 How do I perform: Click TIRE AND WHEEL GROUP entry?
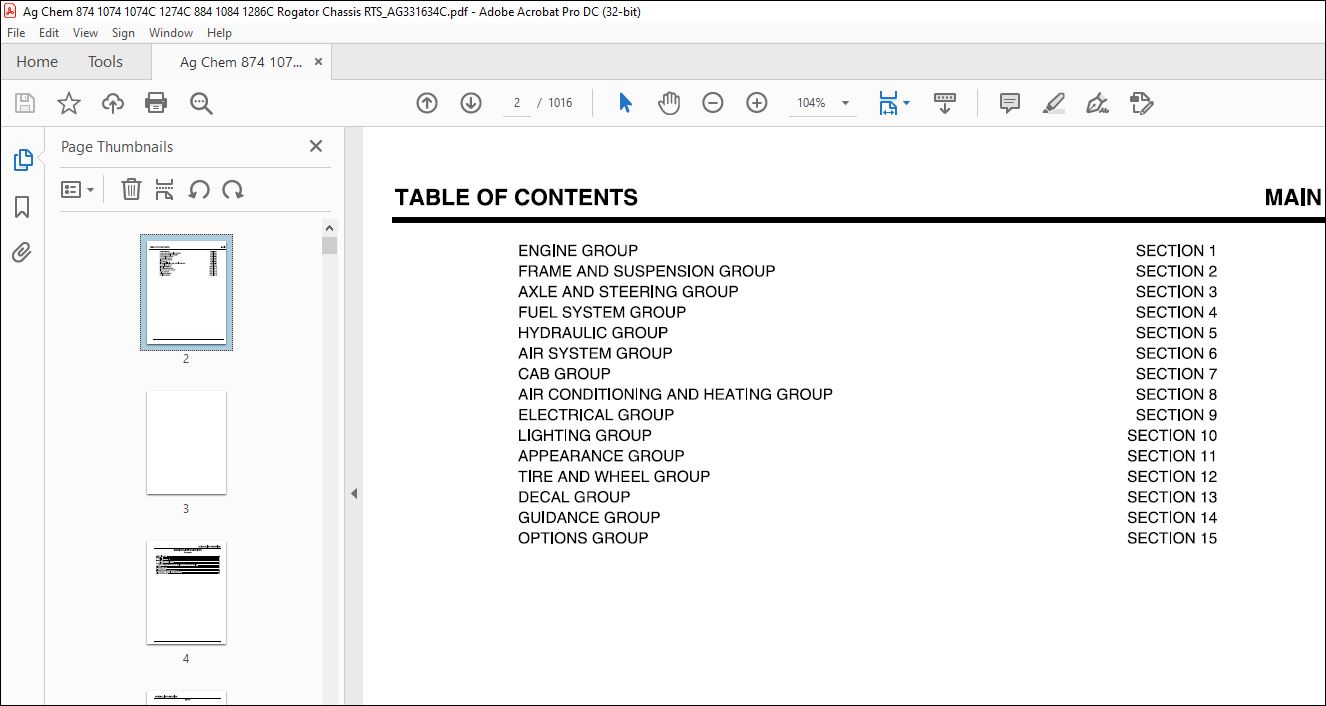tap(614, 476)
